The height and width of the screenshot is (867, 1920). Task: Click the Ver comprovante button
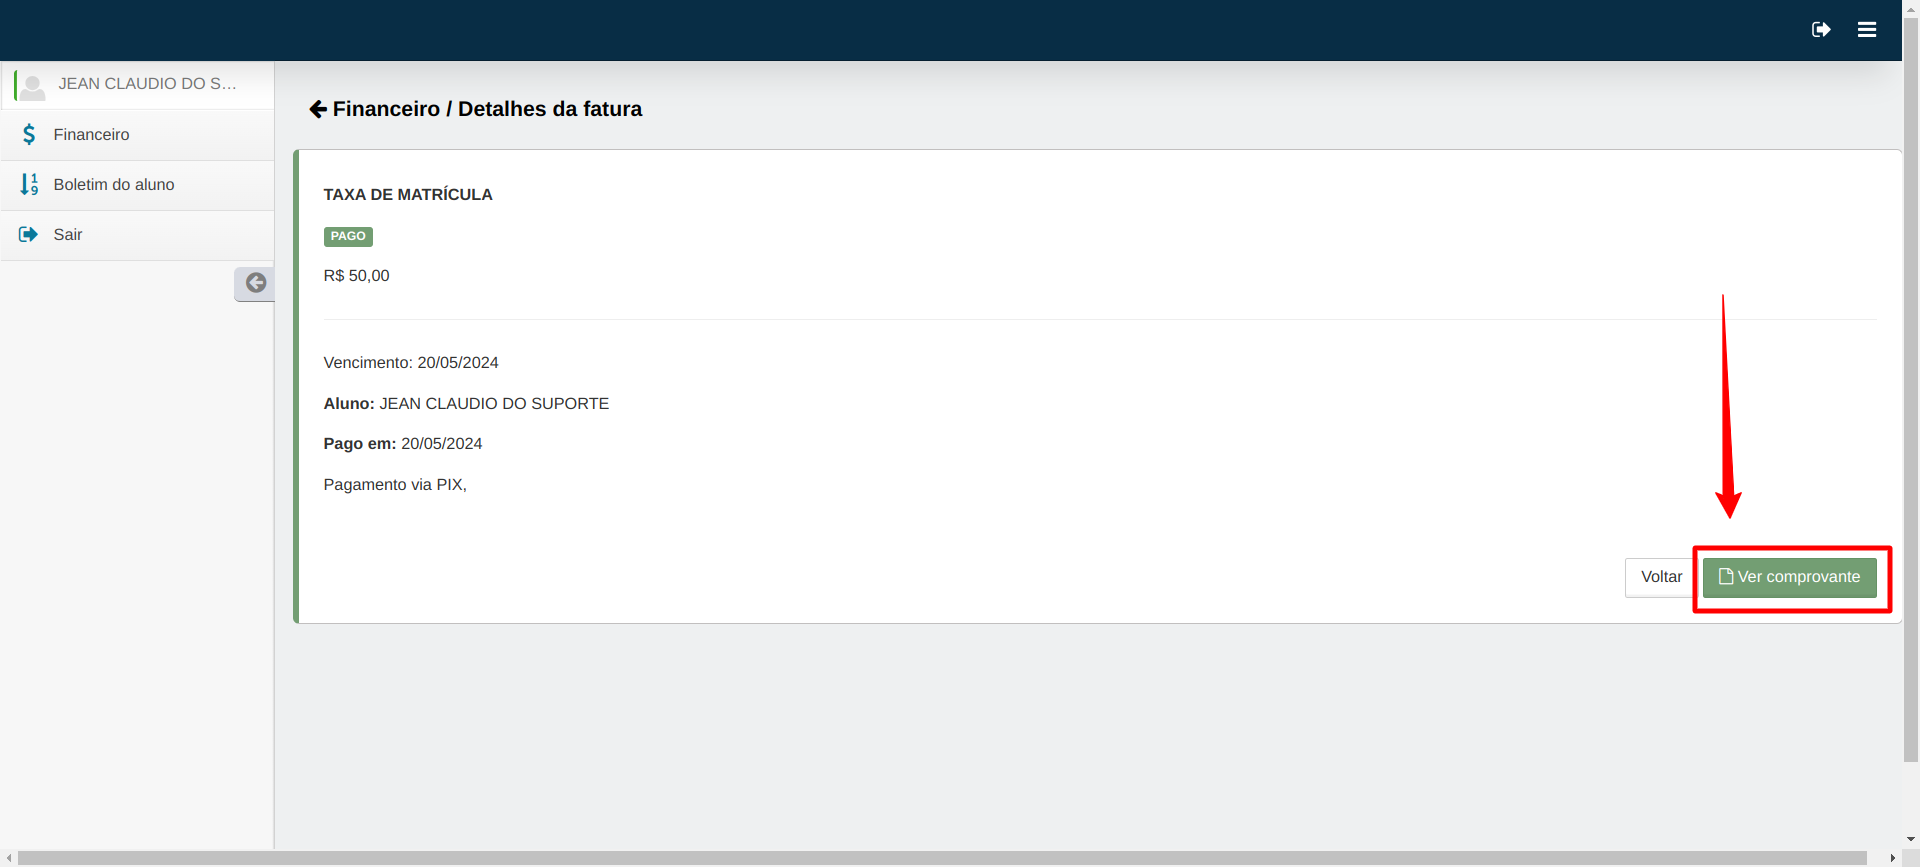[x=1789, y=577]
